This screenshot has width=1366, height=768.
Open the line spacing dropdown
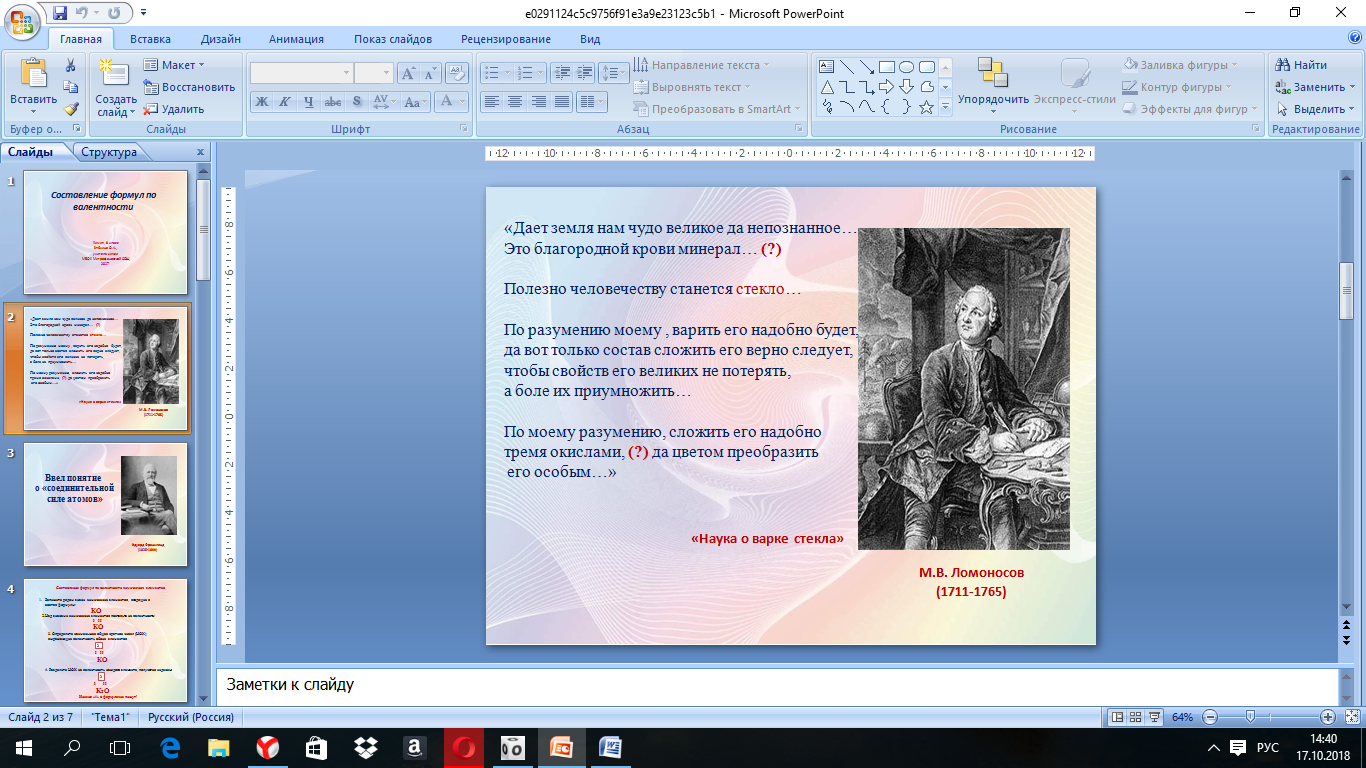(616, 73)
